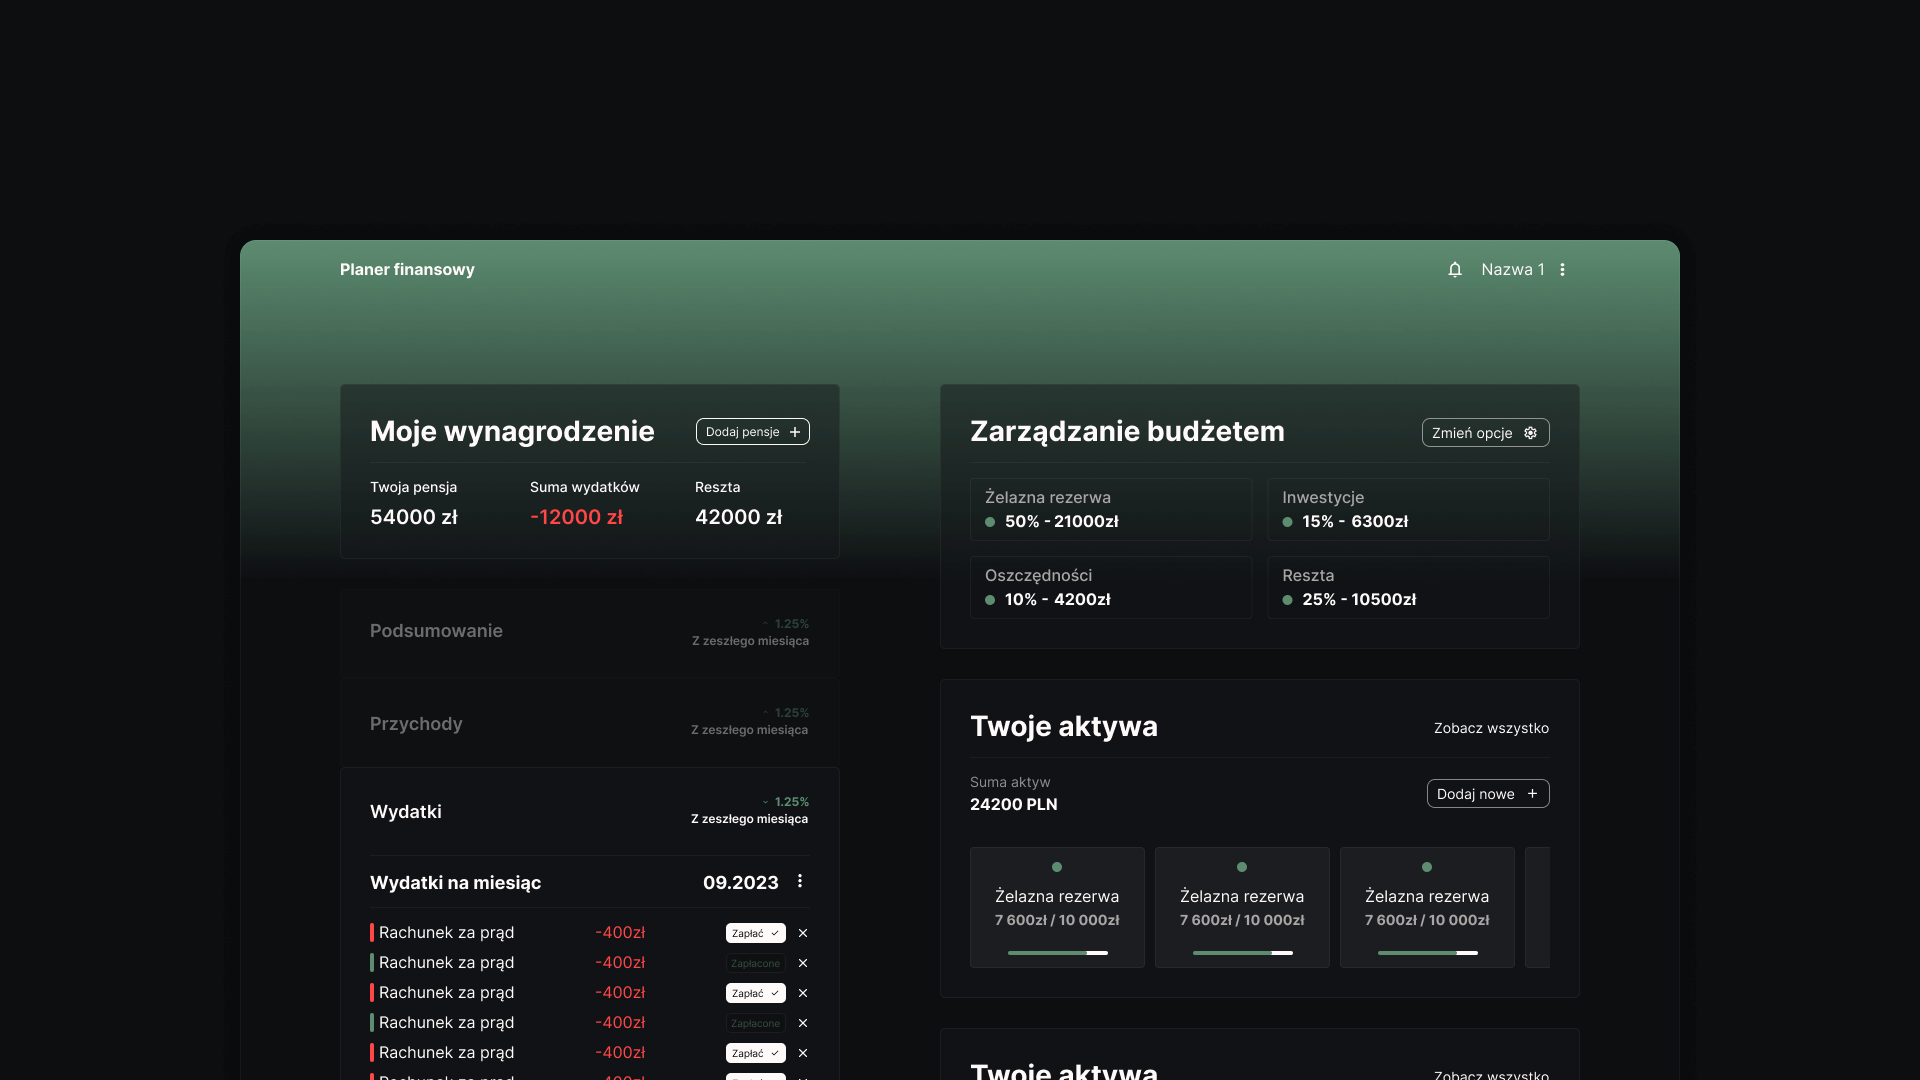Open the 09.2023 month selector
The height and width of the screenshot is (1080, 1920).
[740, 882]
